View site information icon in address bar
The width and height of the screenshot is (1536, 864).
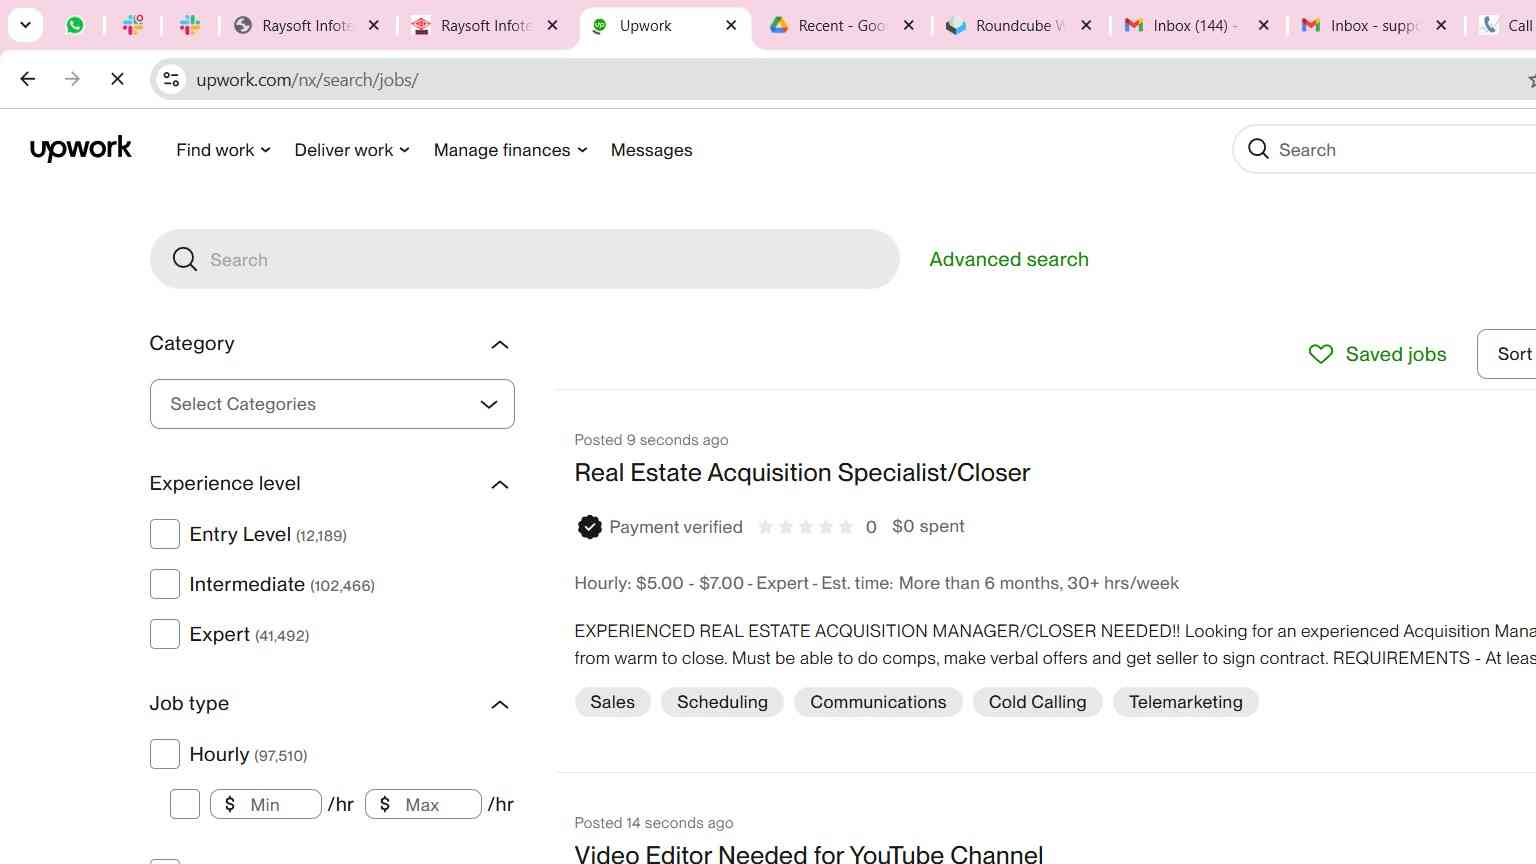pyautogui.click(x=171, y=79)
